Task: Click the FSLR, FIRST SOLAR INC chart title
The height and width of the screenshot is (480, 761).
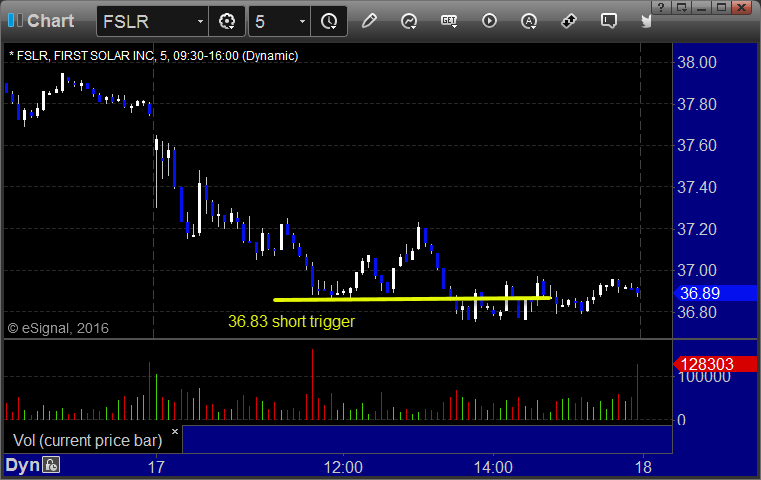Action: click(x=153, y=56)
